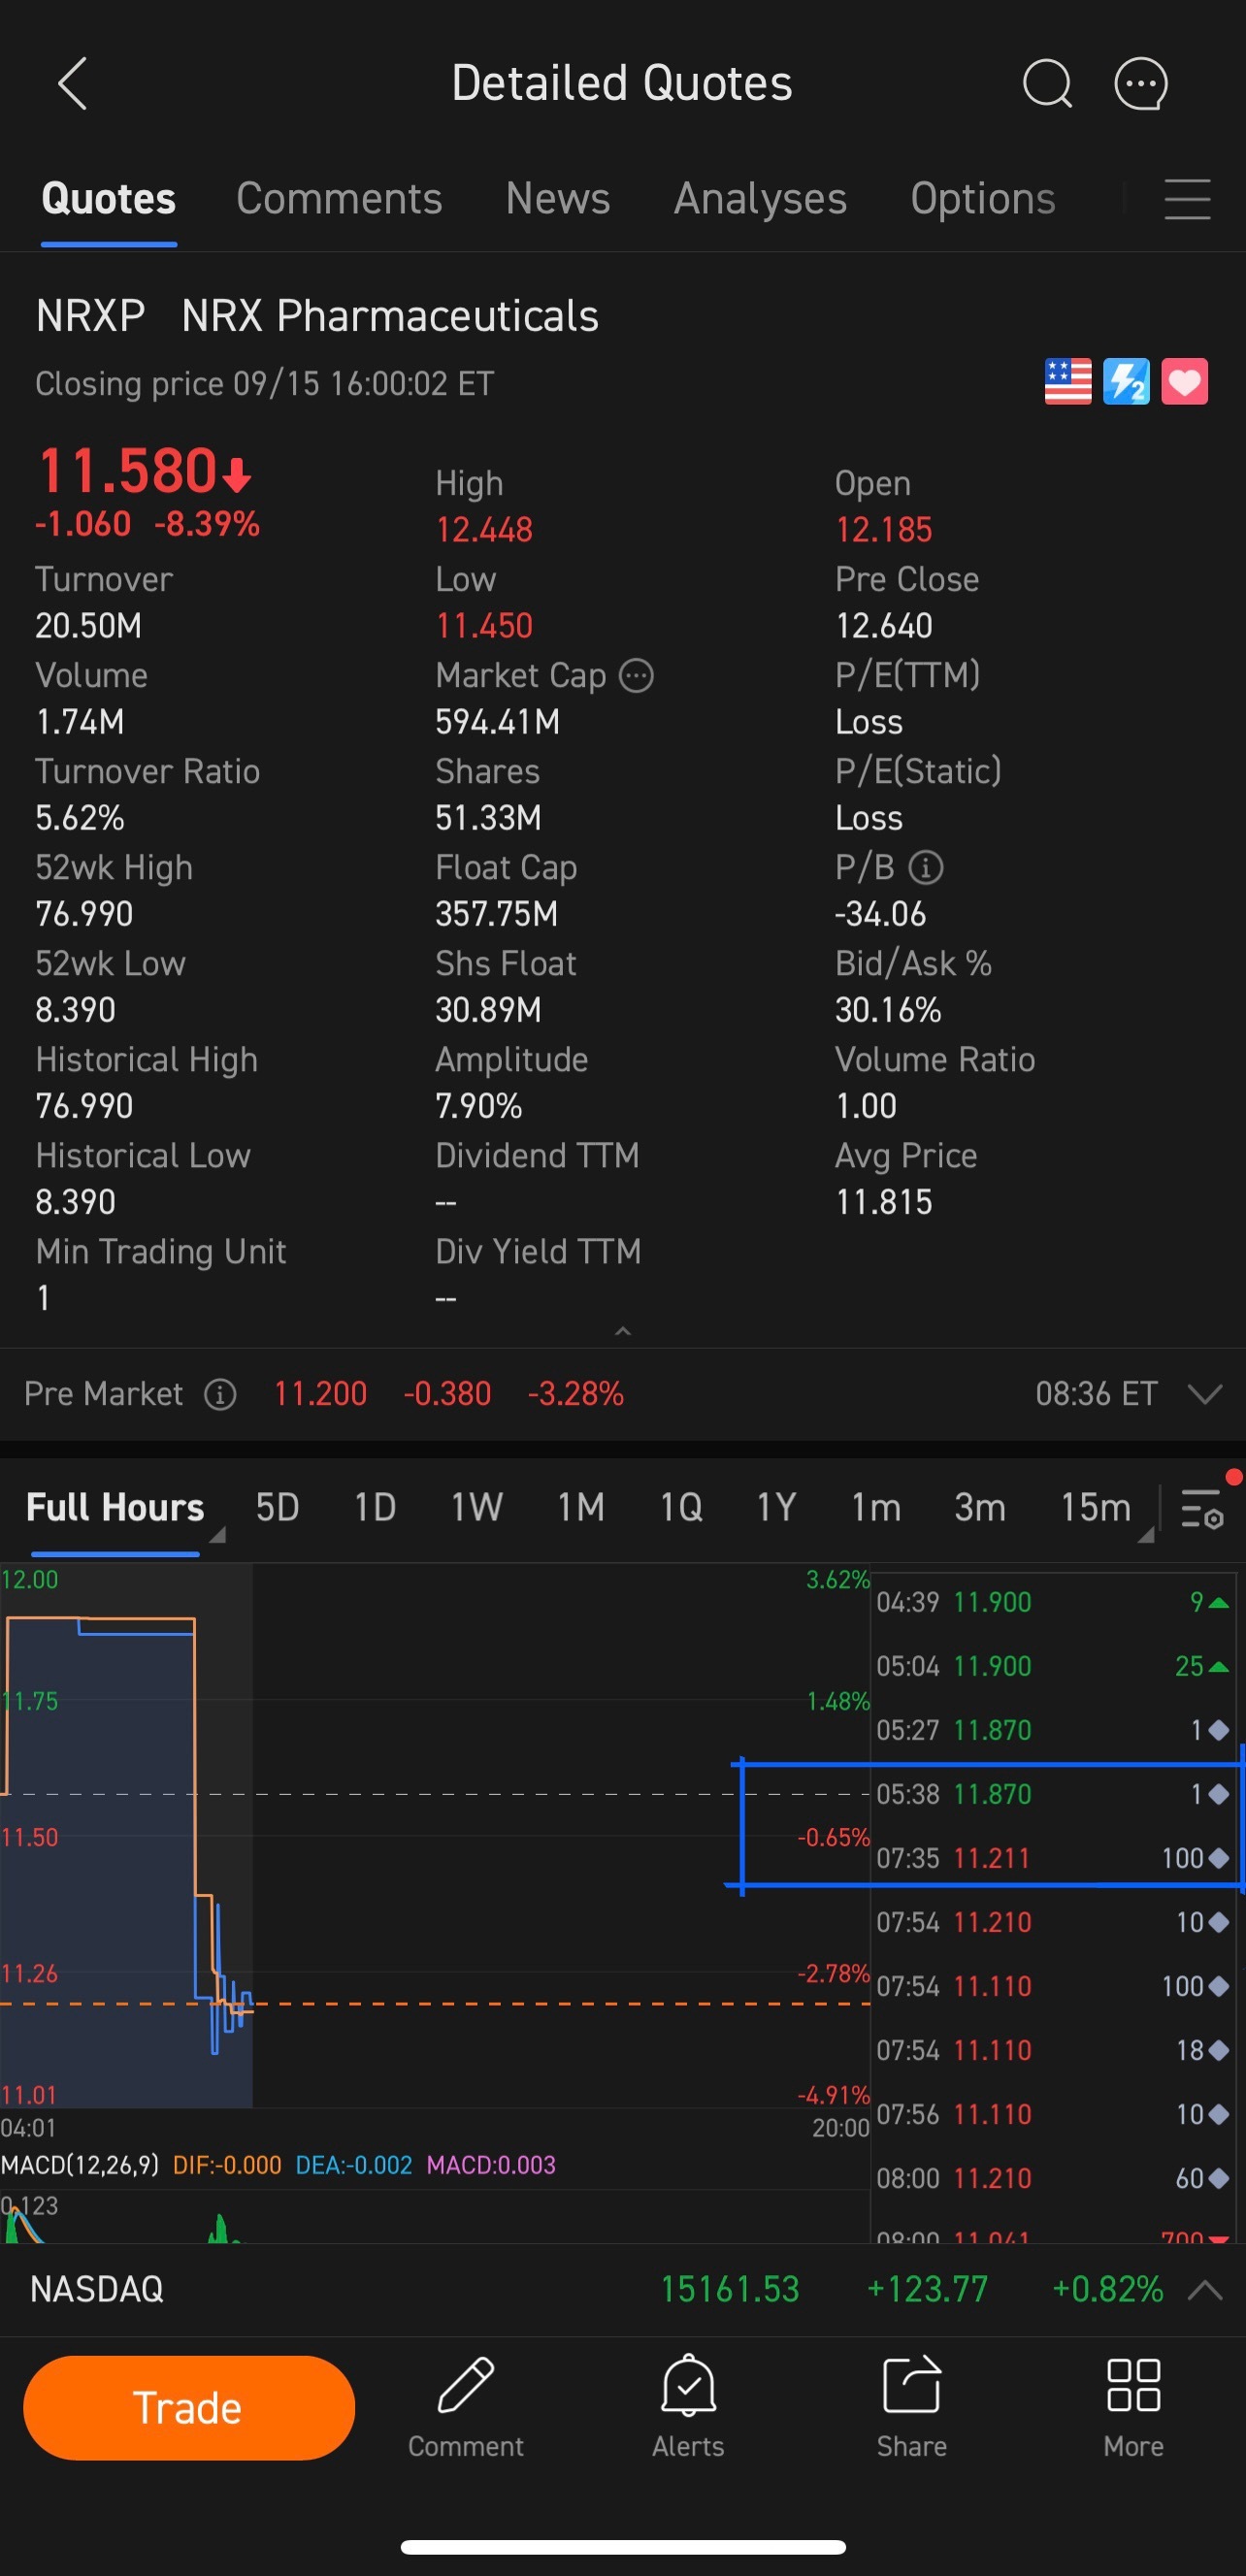
Task: Open search with magnifier icon
Action: click(1047, 83)
